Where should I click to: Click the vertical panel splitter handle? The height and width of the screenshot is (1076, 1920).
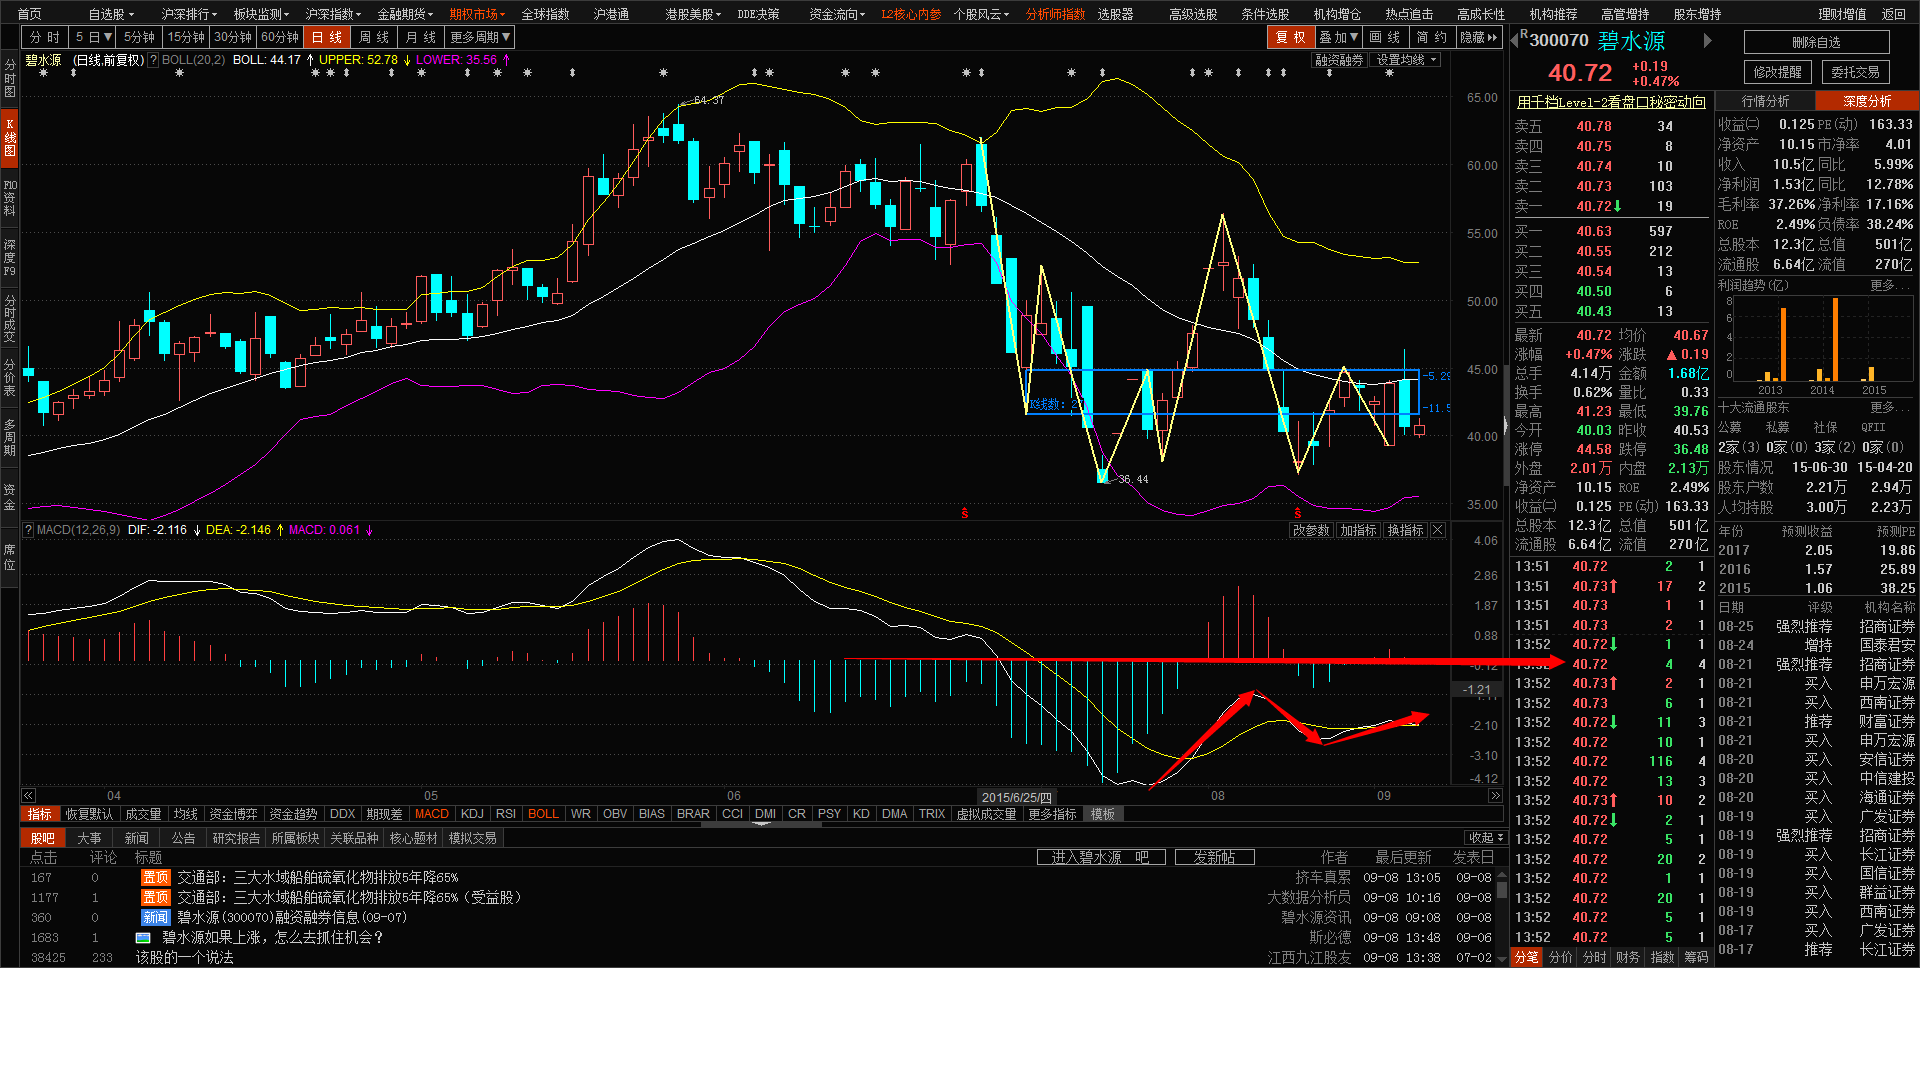1505,425
